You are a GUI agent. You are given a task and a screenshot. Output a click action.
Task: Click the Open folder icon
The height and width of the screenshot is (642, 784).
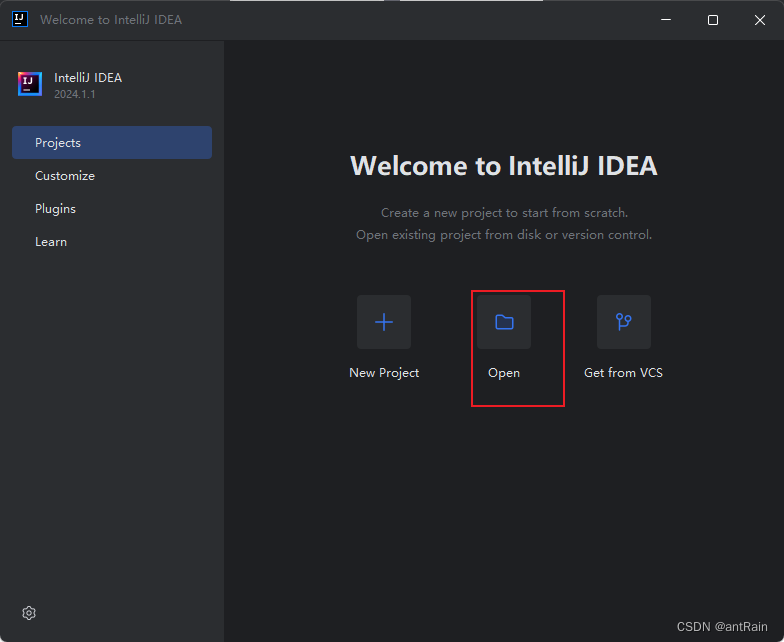[504, 322]
